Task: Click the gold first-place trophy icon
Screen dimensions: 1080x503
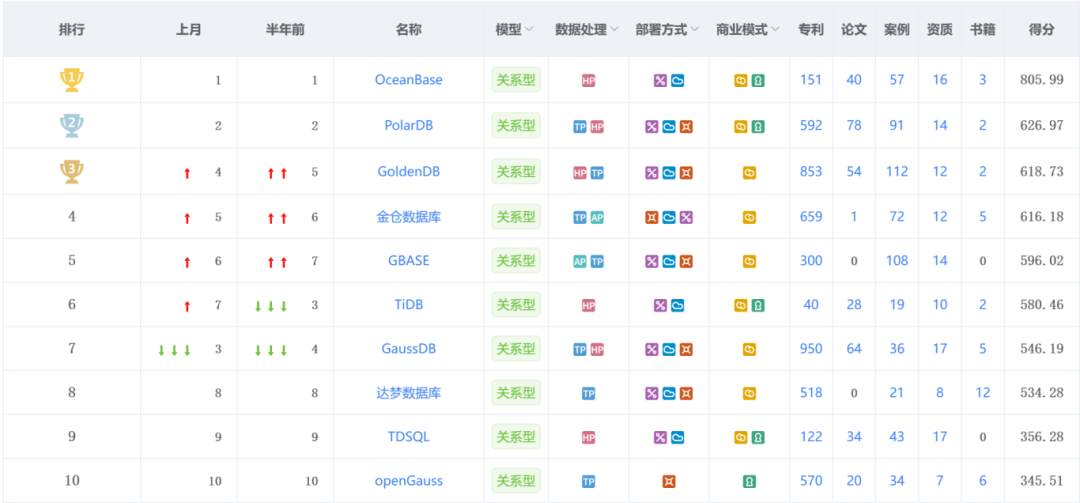Action: [x=72, y=80]
